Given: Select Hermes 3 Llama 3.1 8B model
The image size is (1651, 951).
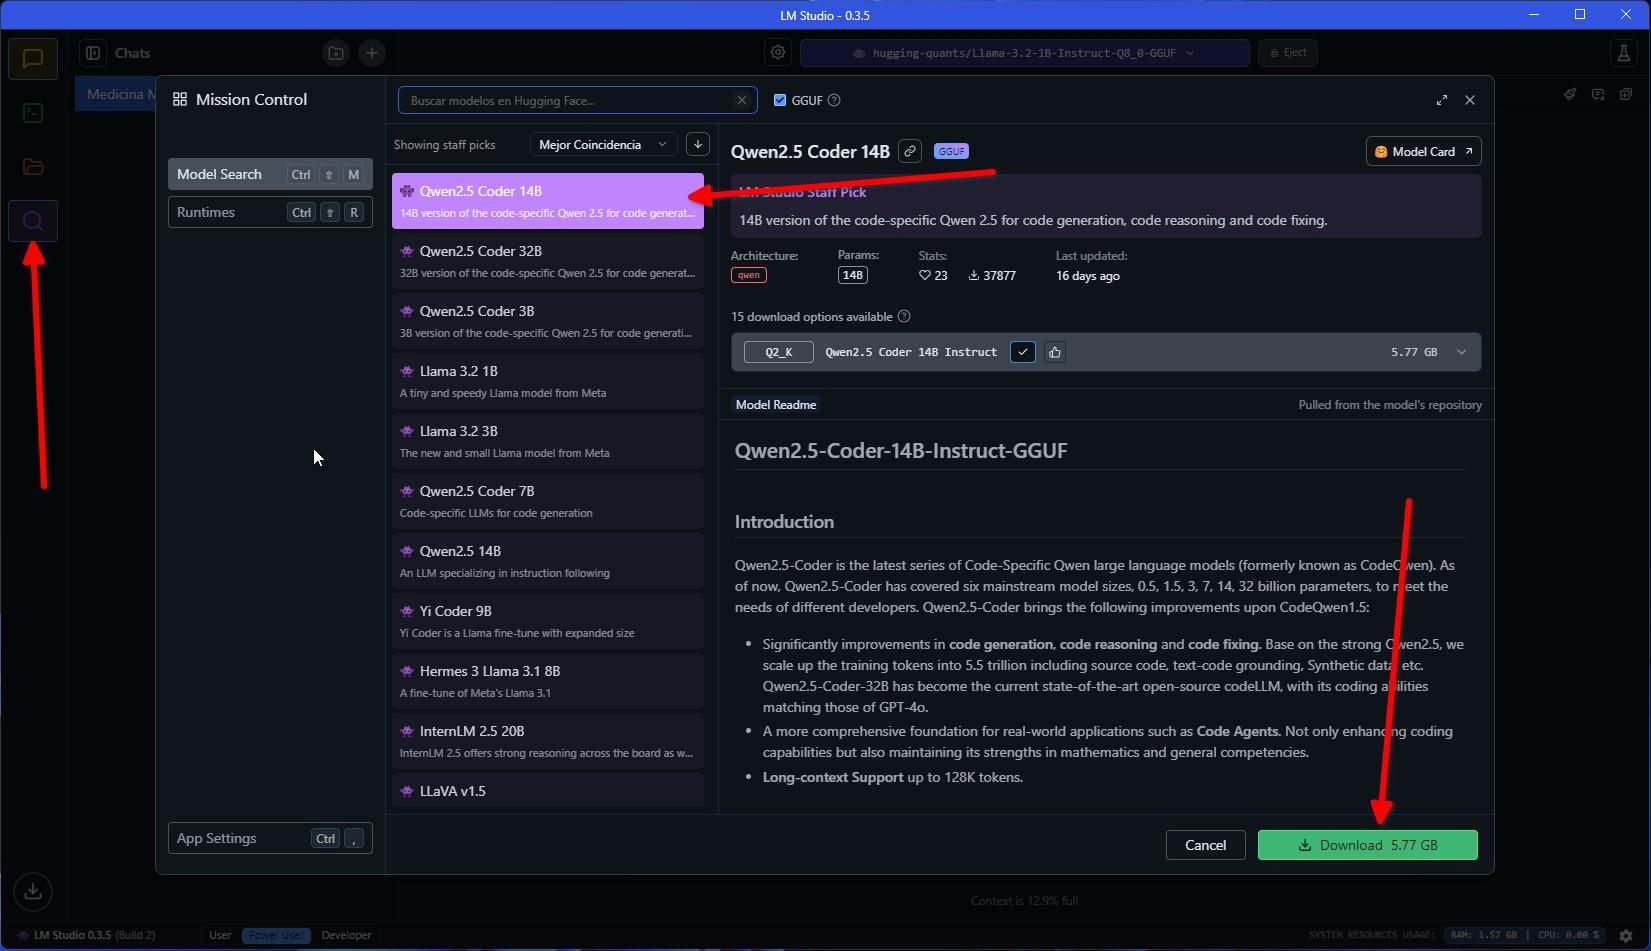Looking at the screenshot, I should (548, 681).
